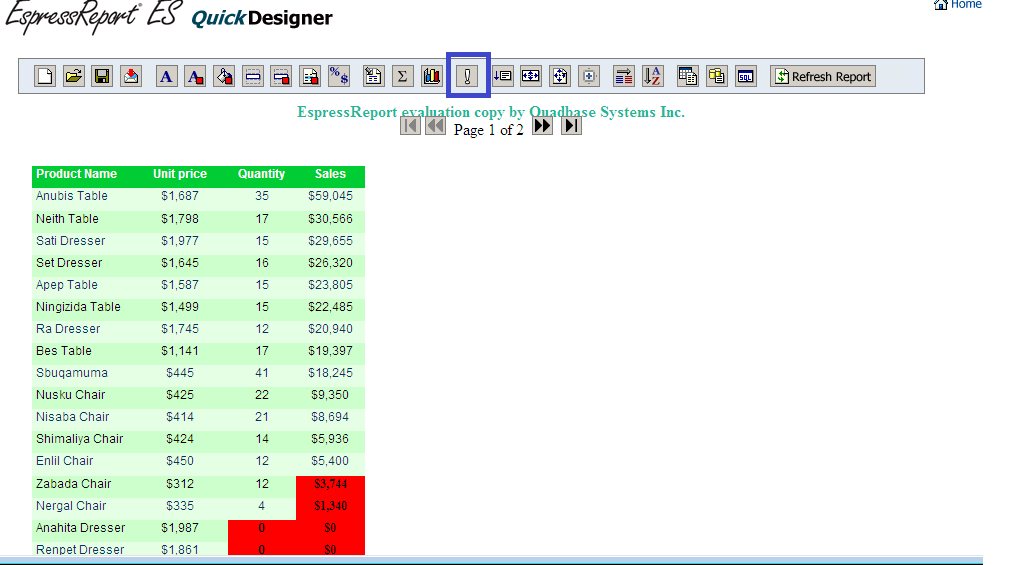Click the Zabada Chair cell
Screen dimensions: 1017x565
[x=74, y=485]
